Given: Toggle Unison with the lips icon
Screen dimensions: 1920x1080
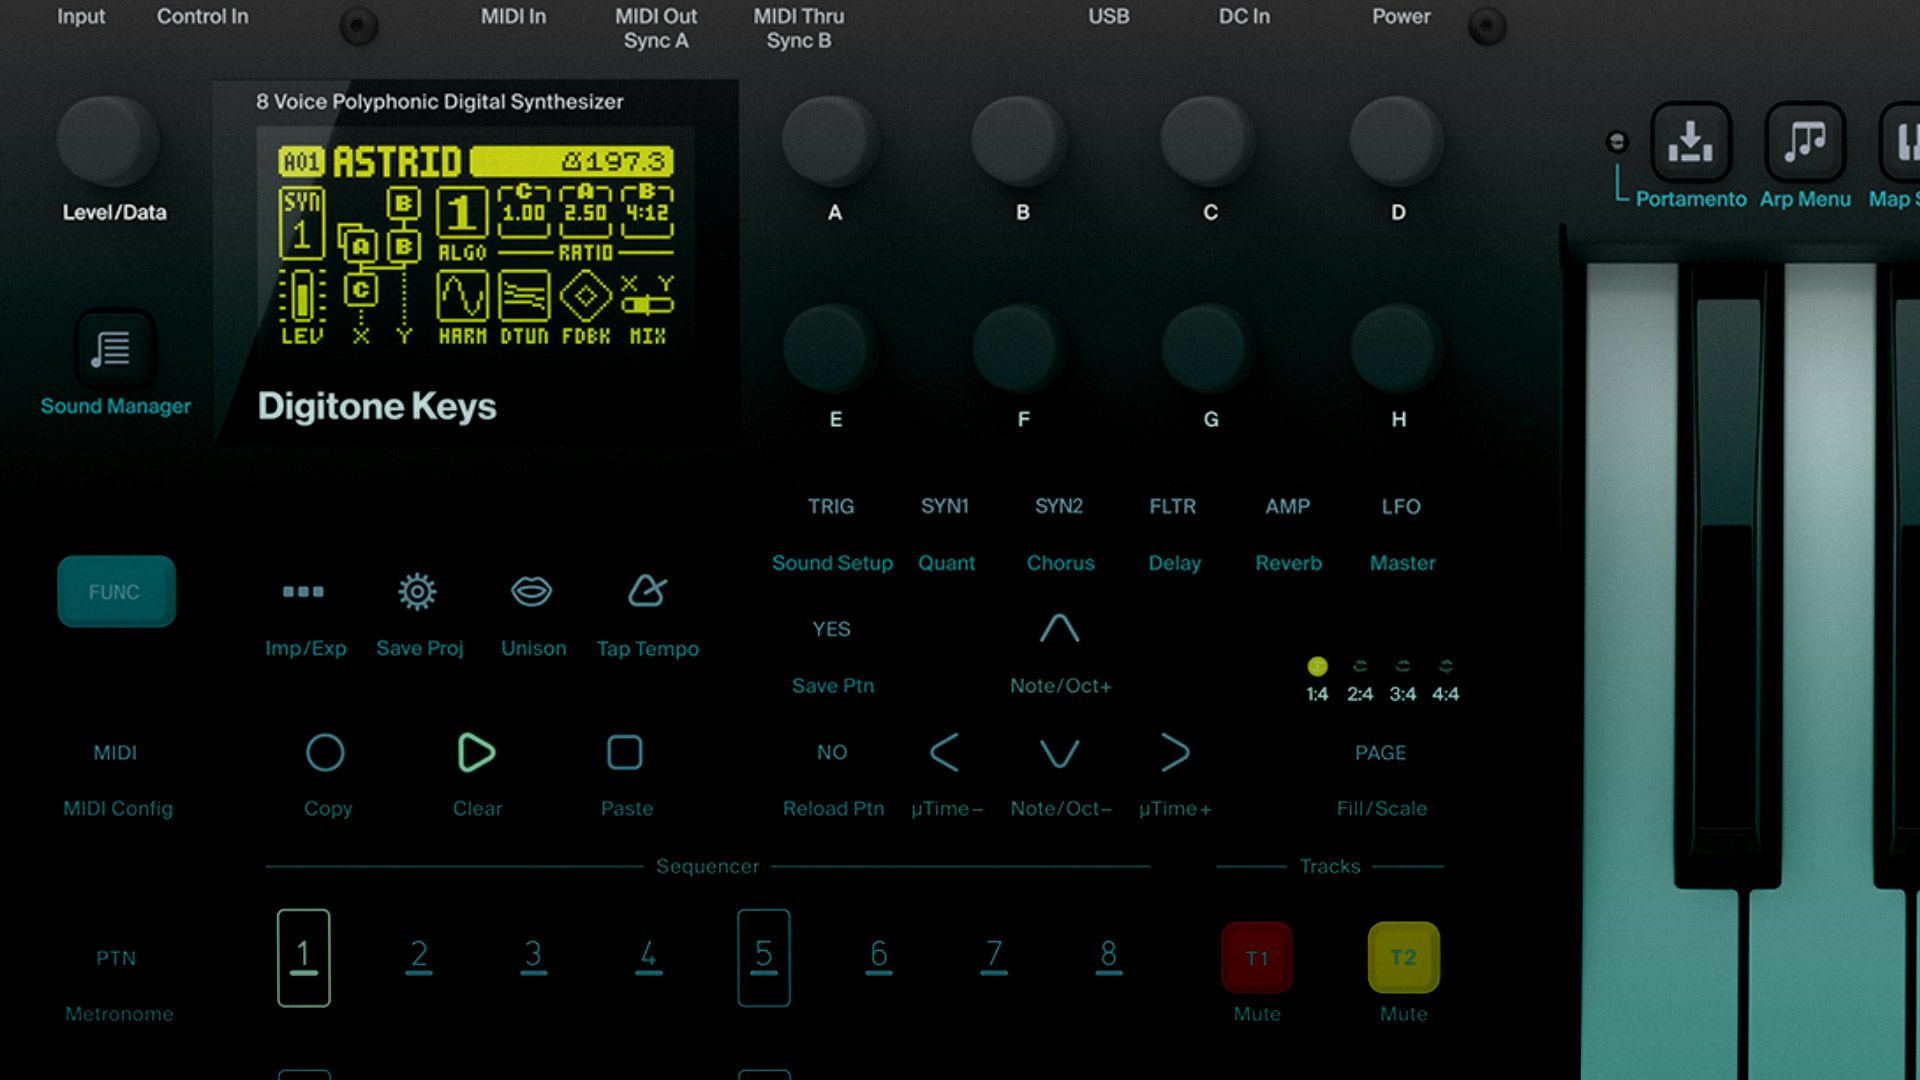Looking at the screenshot, I should (x=531, y=591).
